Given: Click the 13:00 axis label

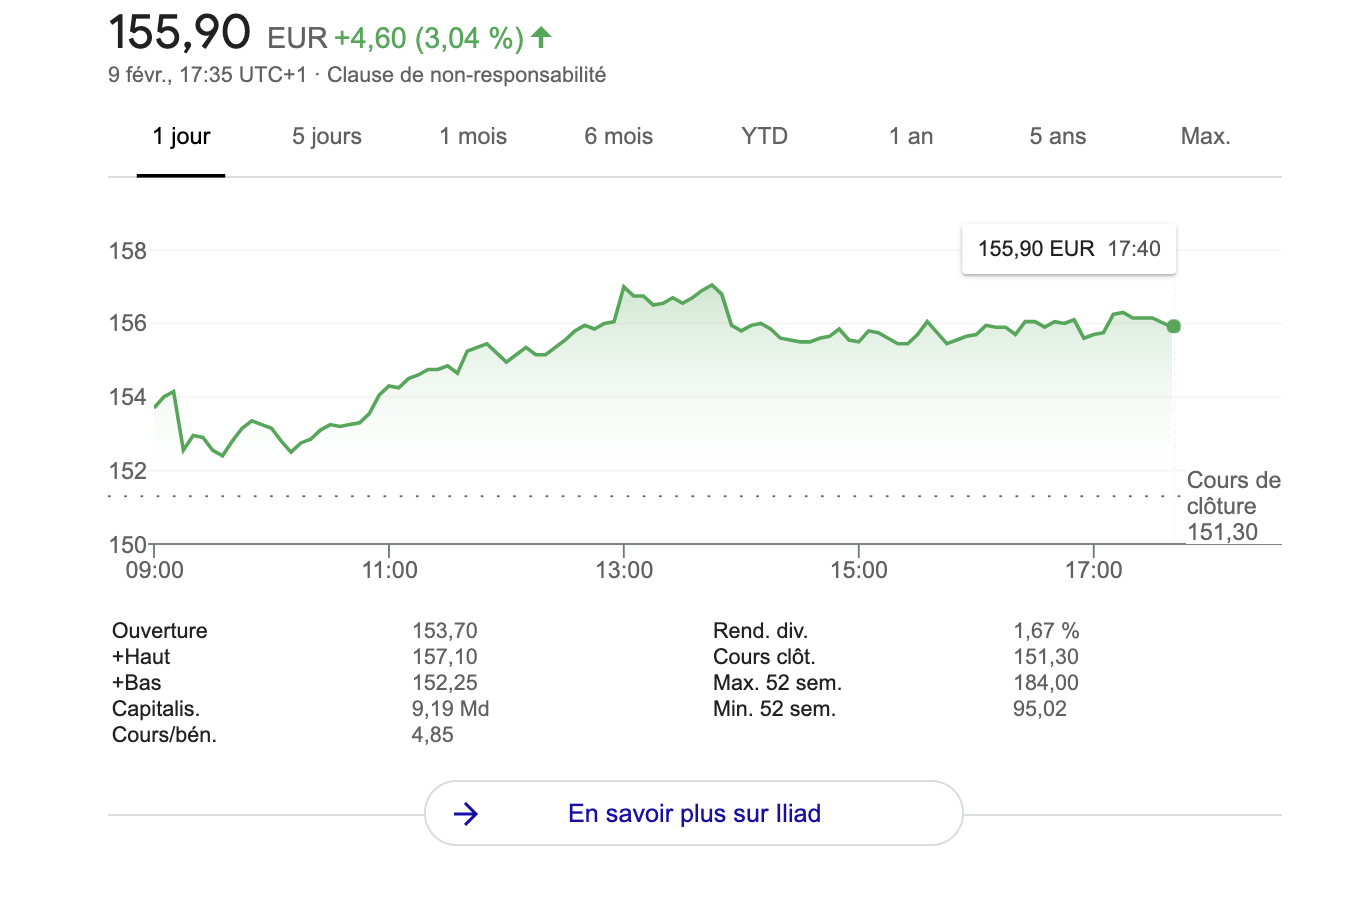Looking at the screenshot, I should pyautogui.click(x=624, y=570).
